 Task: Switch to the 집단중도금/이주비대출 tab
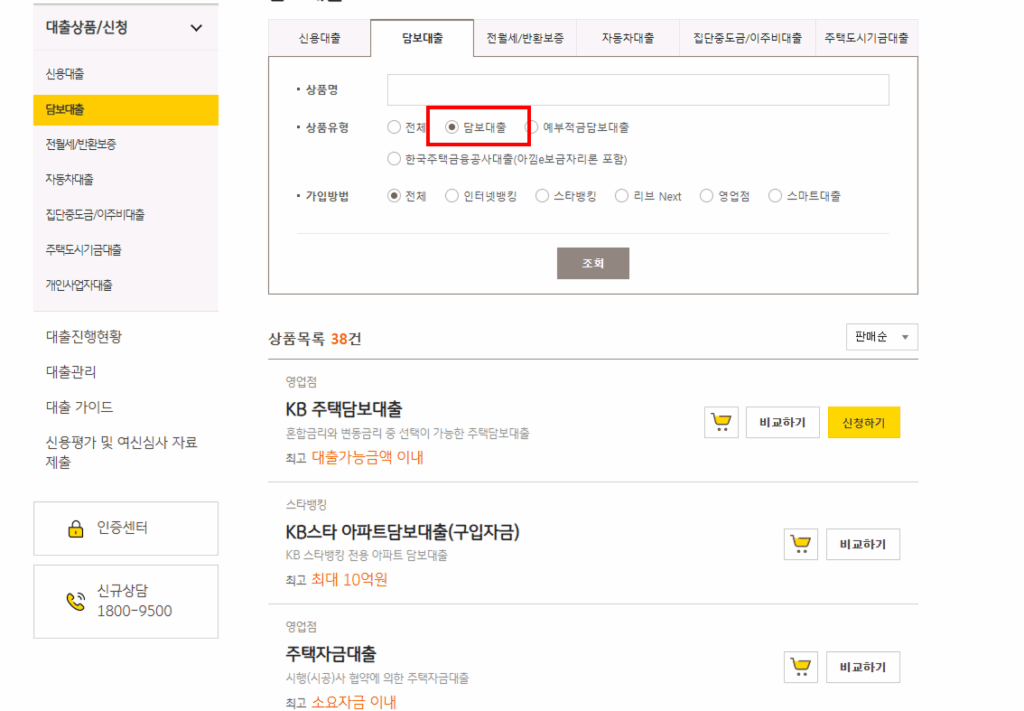tap(747, 38)
